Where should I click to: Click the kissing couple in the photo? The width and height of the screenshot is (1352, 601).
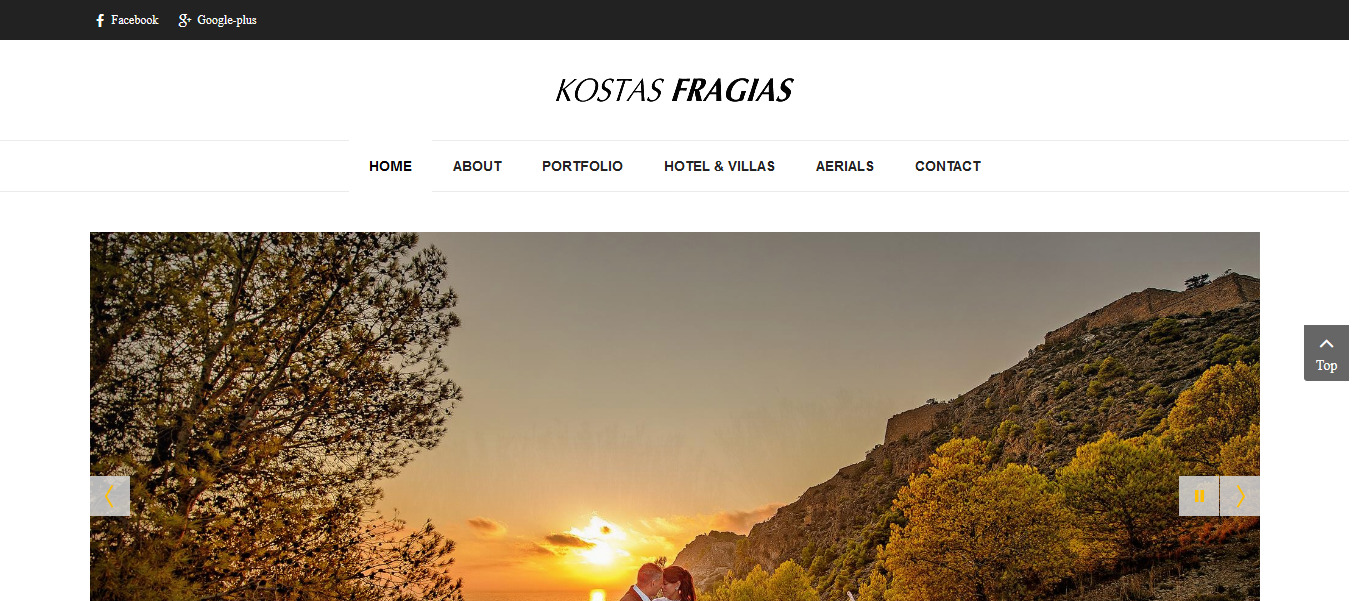coord(662,583)
